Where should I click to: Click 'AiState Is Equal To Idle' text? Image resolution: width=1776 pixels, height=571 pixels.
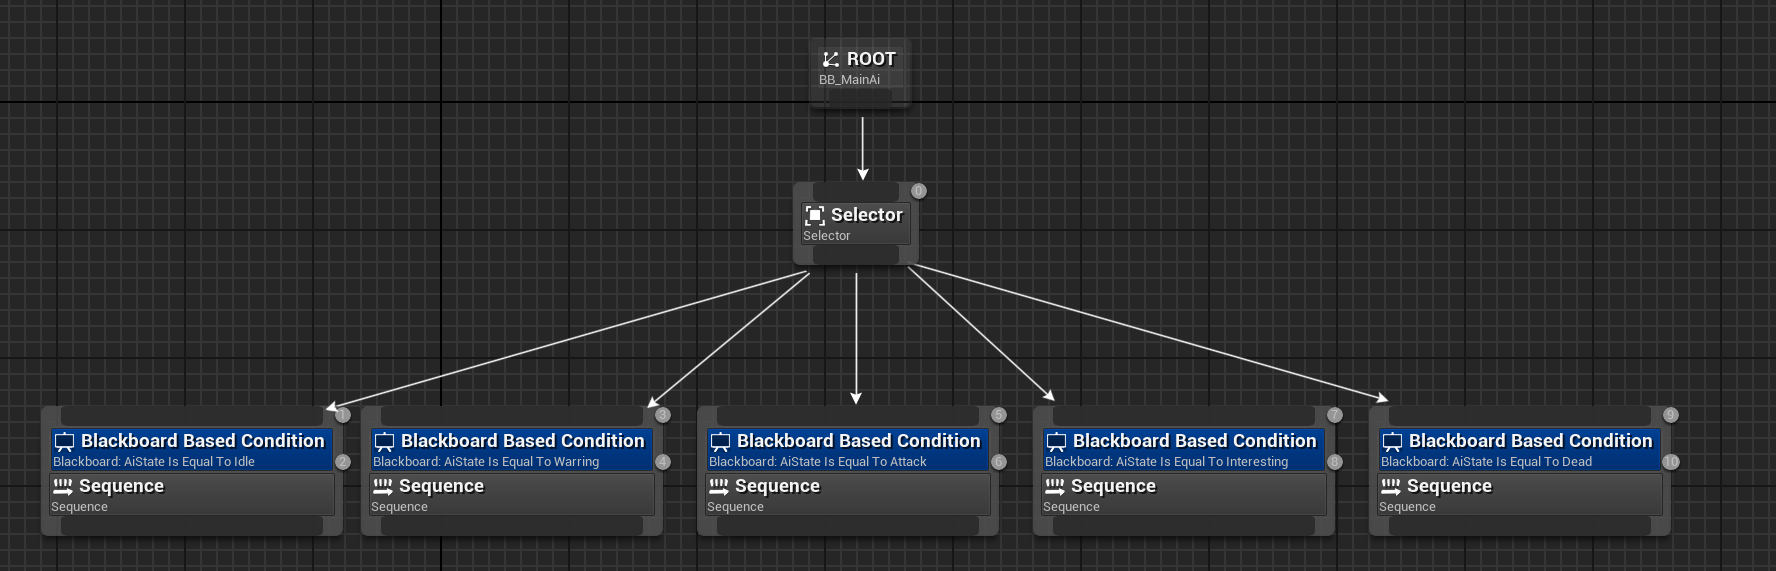point(189,462)
